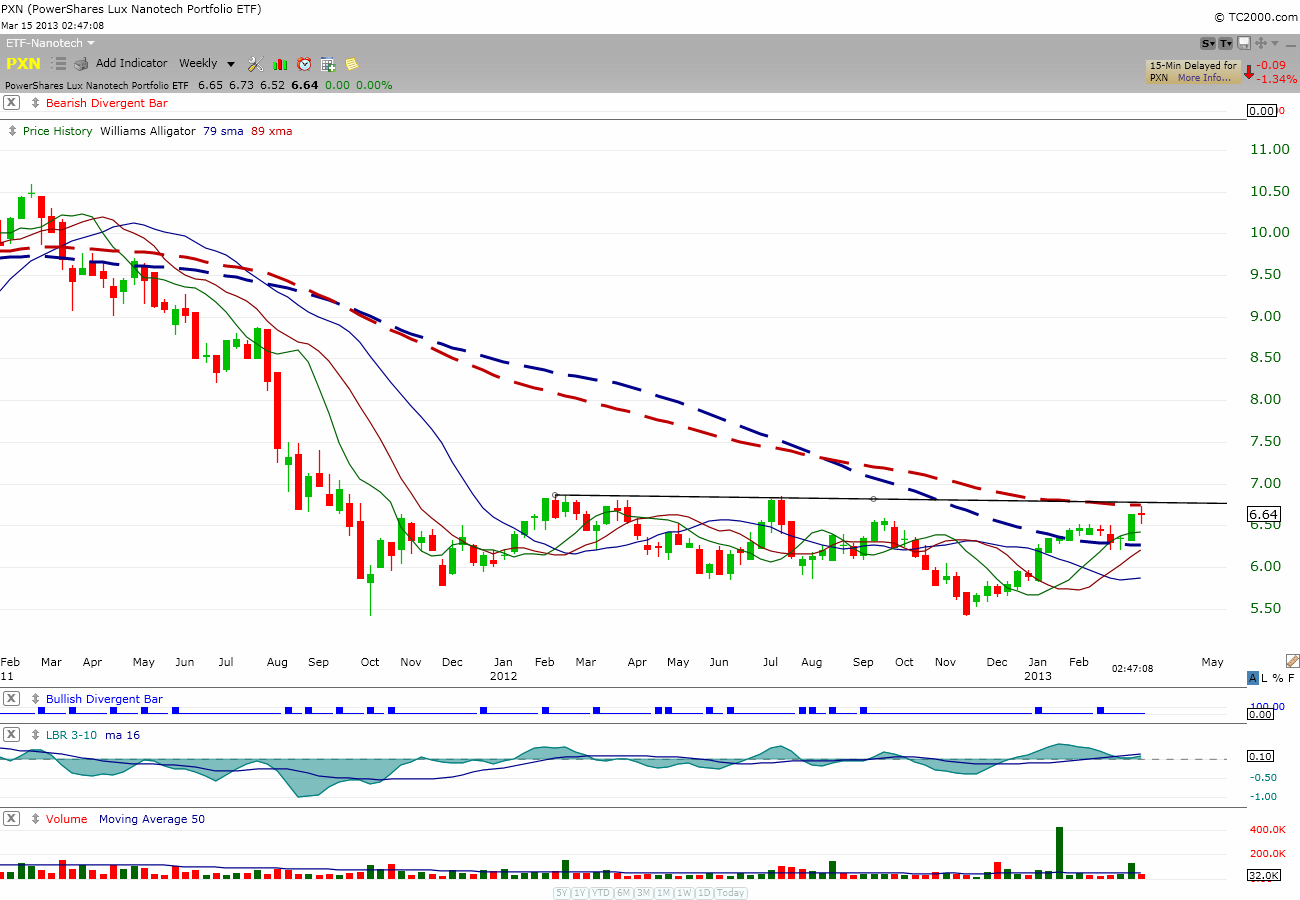Screen dimensions: 1300x900
Task: Click the tallest green volume bar
Action: (x=1059, y=853)
